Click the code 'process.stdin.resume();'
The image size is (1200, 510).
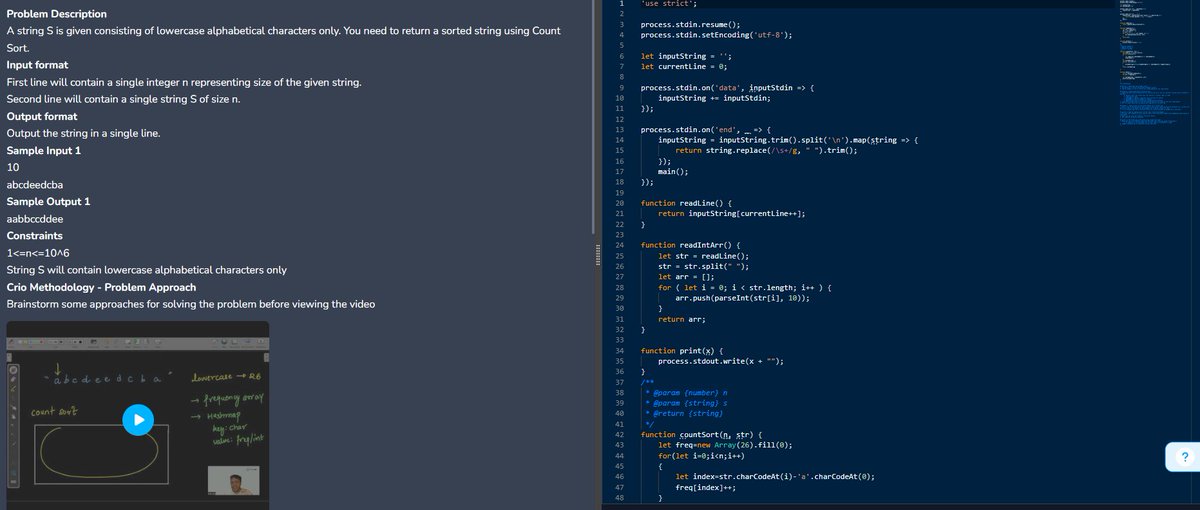coord(691,24)
